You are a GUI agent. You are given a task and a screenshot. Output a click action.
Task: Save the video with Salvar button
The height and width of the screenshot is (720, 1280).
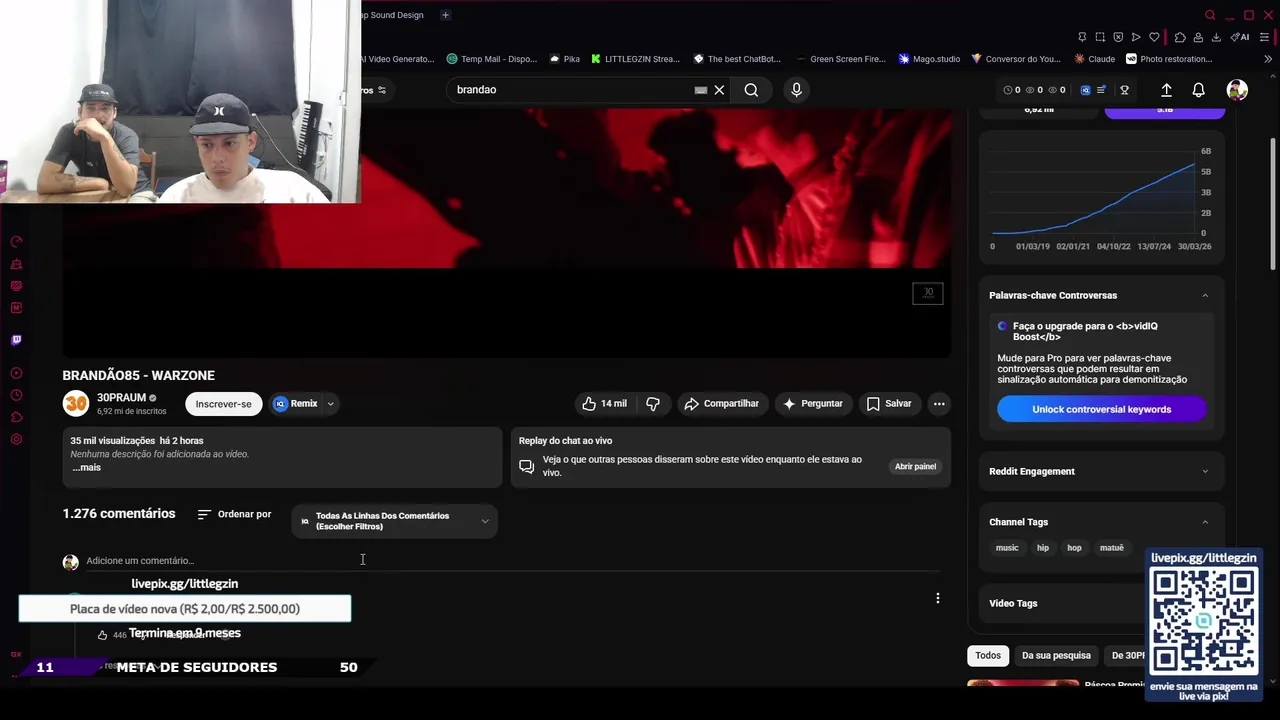[x=889, y=404]
